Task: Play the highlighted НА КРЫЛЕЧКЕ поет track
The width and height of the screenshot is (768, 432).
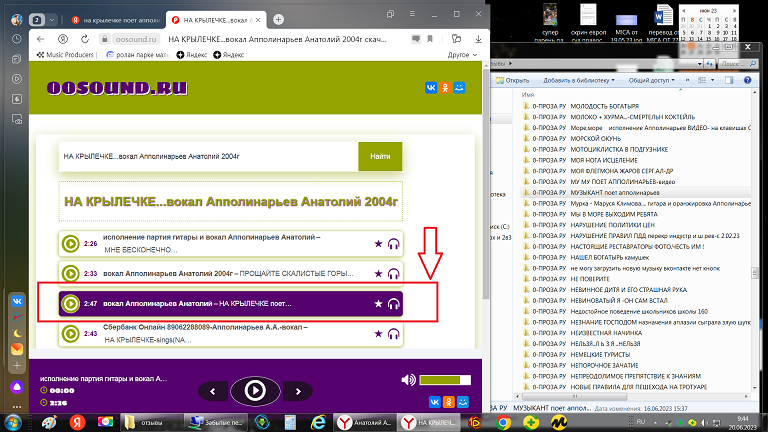Action: tap(71, 304)
